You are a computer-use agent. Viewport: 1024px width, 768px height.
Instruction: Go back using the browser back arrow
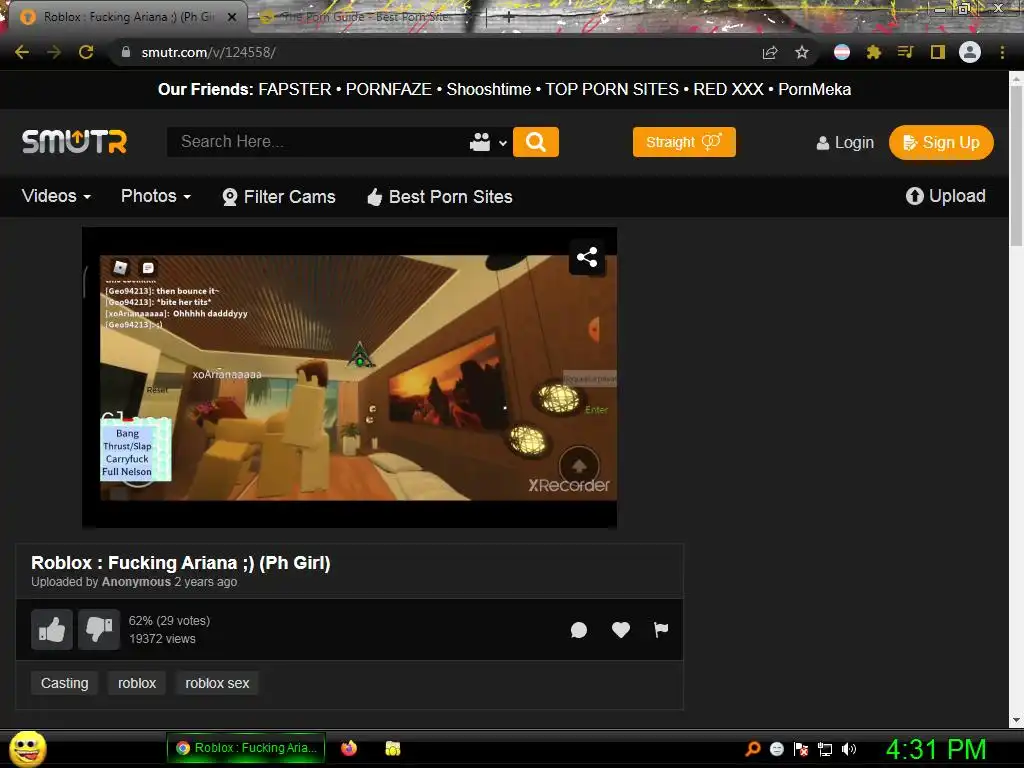(22, 52)
